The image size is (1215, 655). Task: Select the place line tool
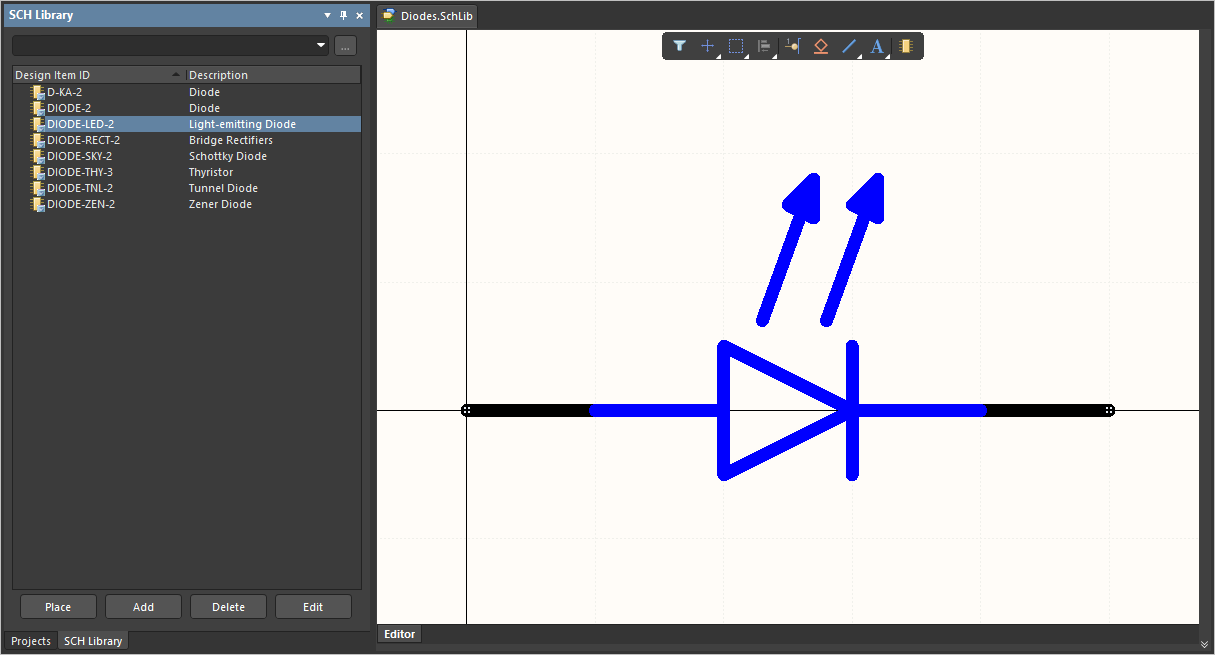(849, 46)
